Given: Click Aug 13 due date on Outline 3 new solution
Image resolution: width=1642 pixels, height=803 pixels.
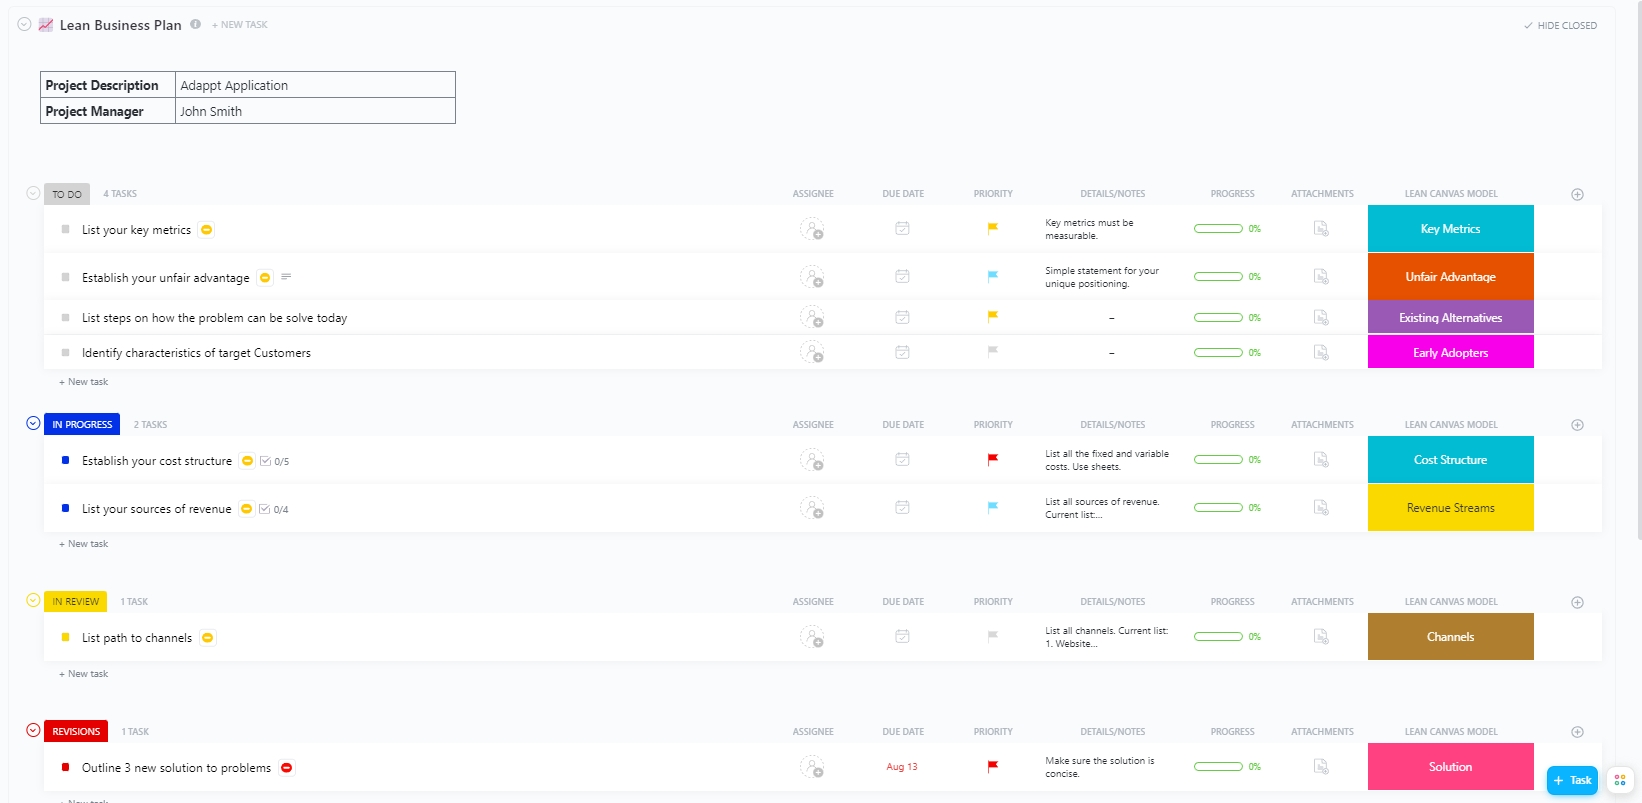Looking at the screenshot, I should point(902,767).
